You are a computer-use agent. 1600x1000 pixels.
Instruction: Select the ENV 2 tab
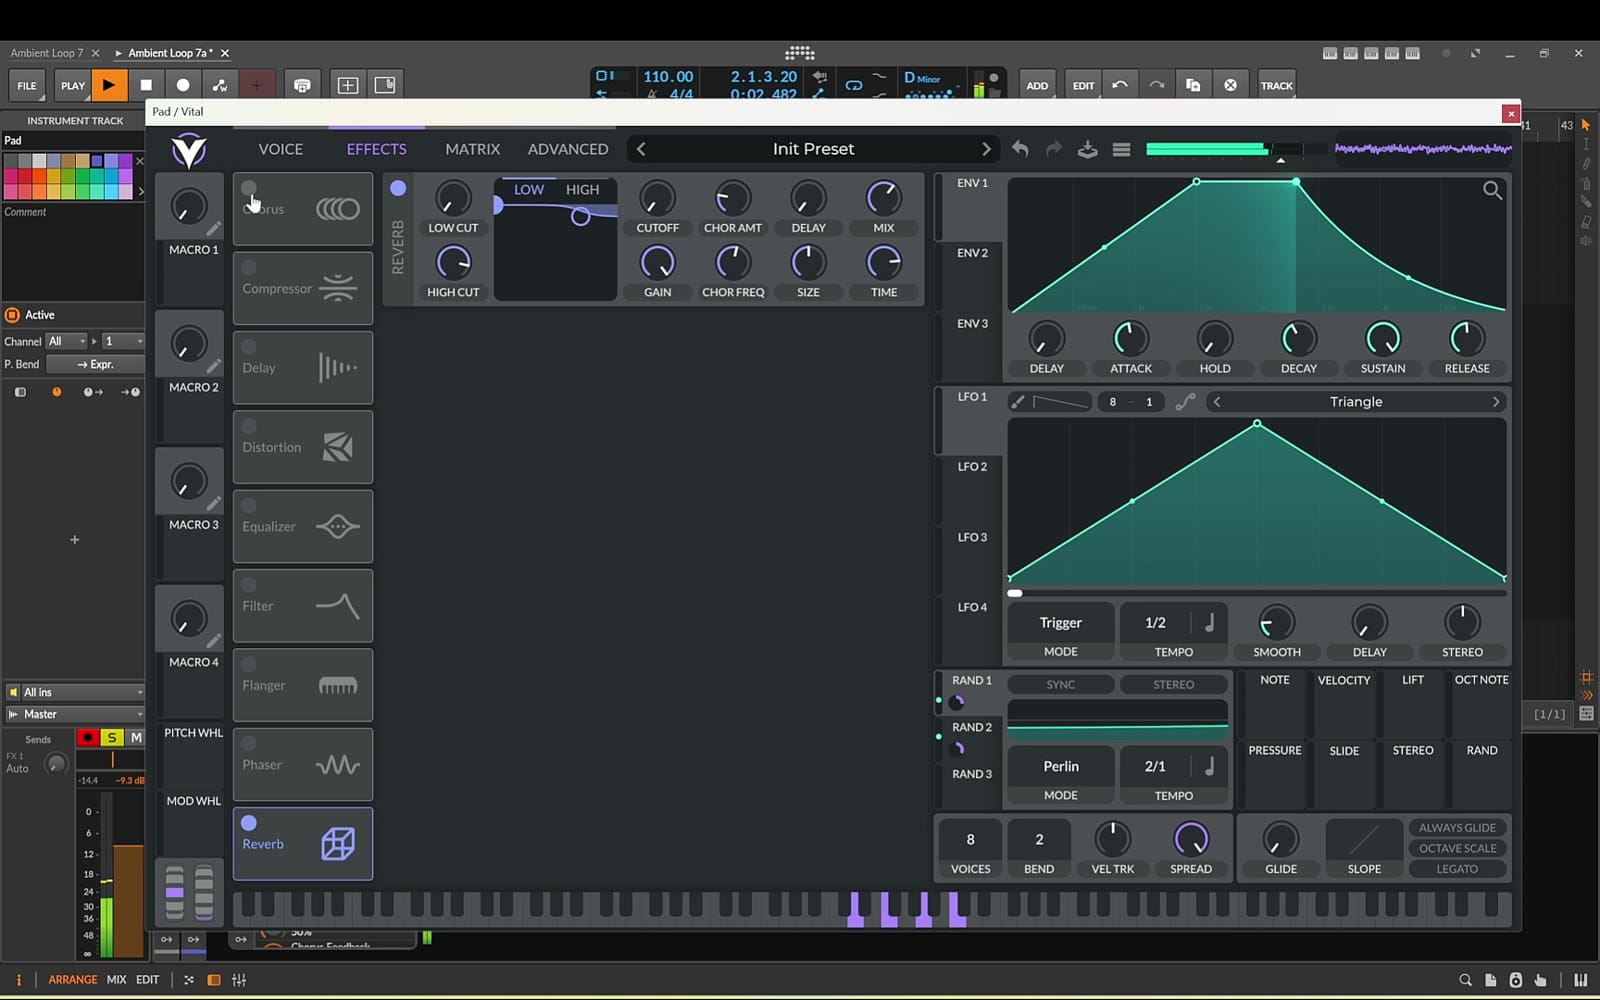pos(972,253)
